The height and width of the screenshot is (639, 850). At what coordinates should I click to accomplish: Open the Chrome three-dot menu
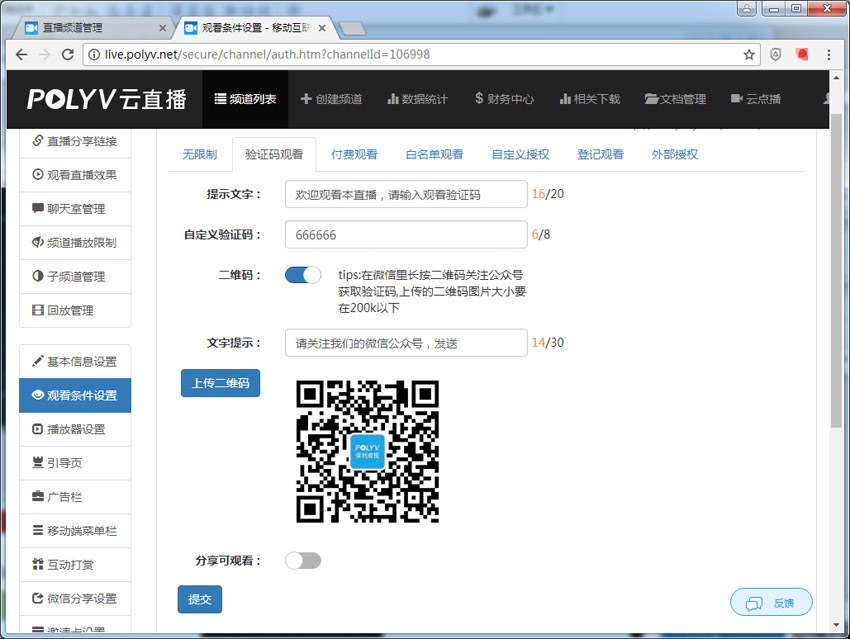coord(829,54)
